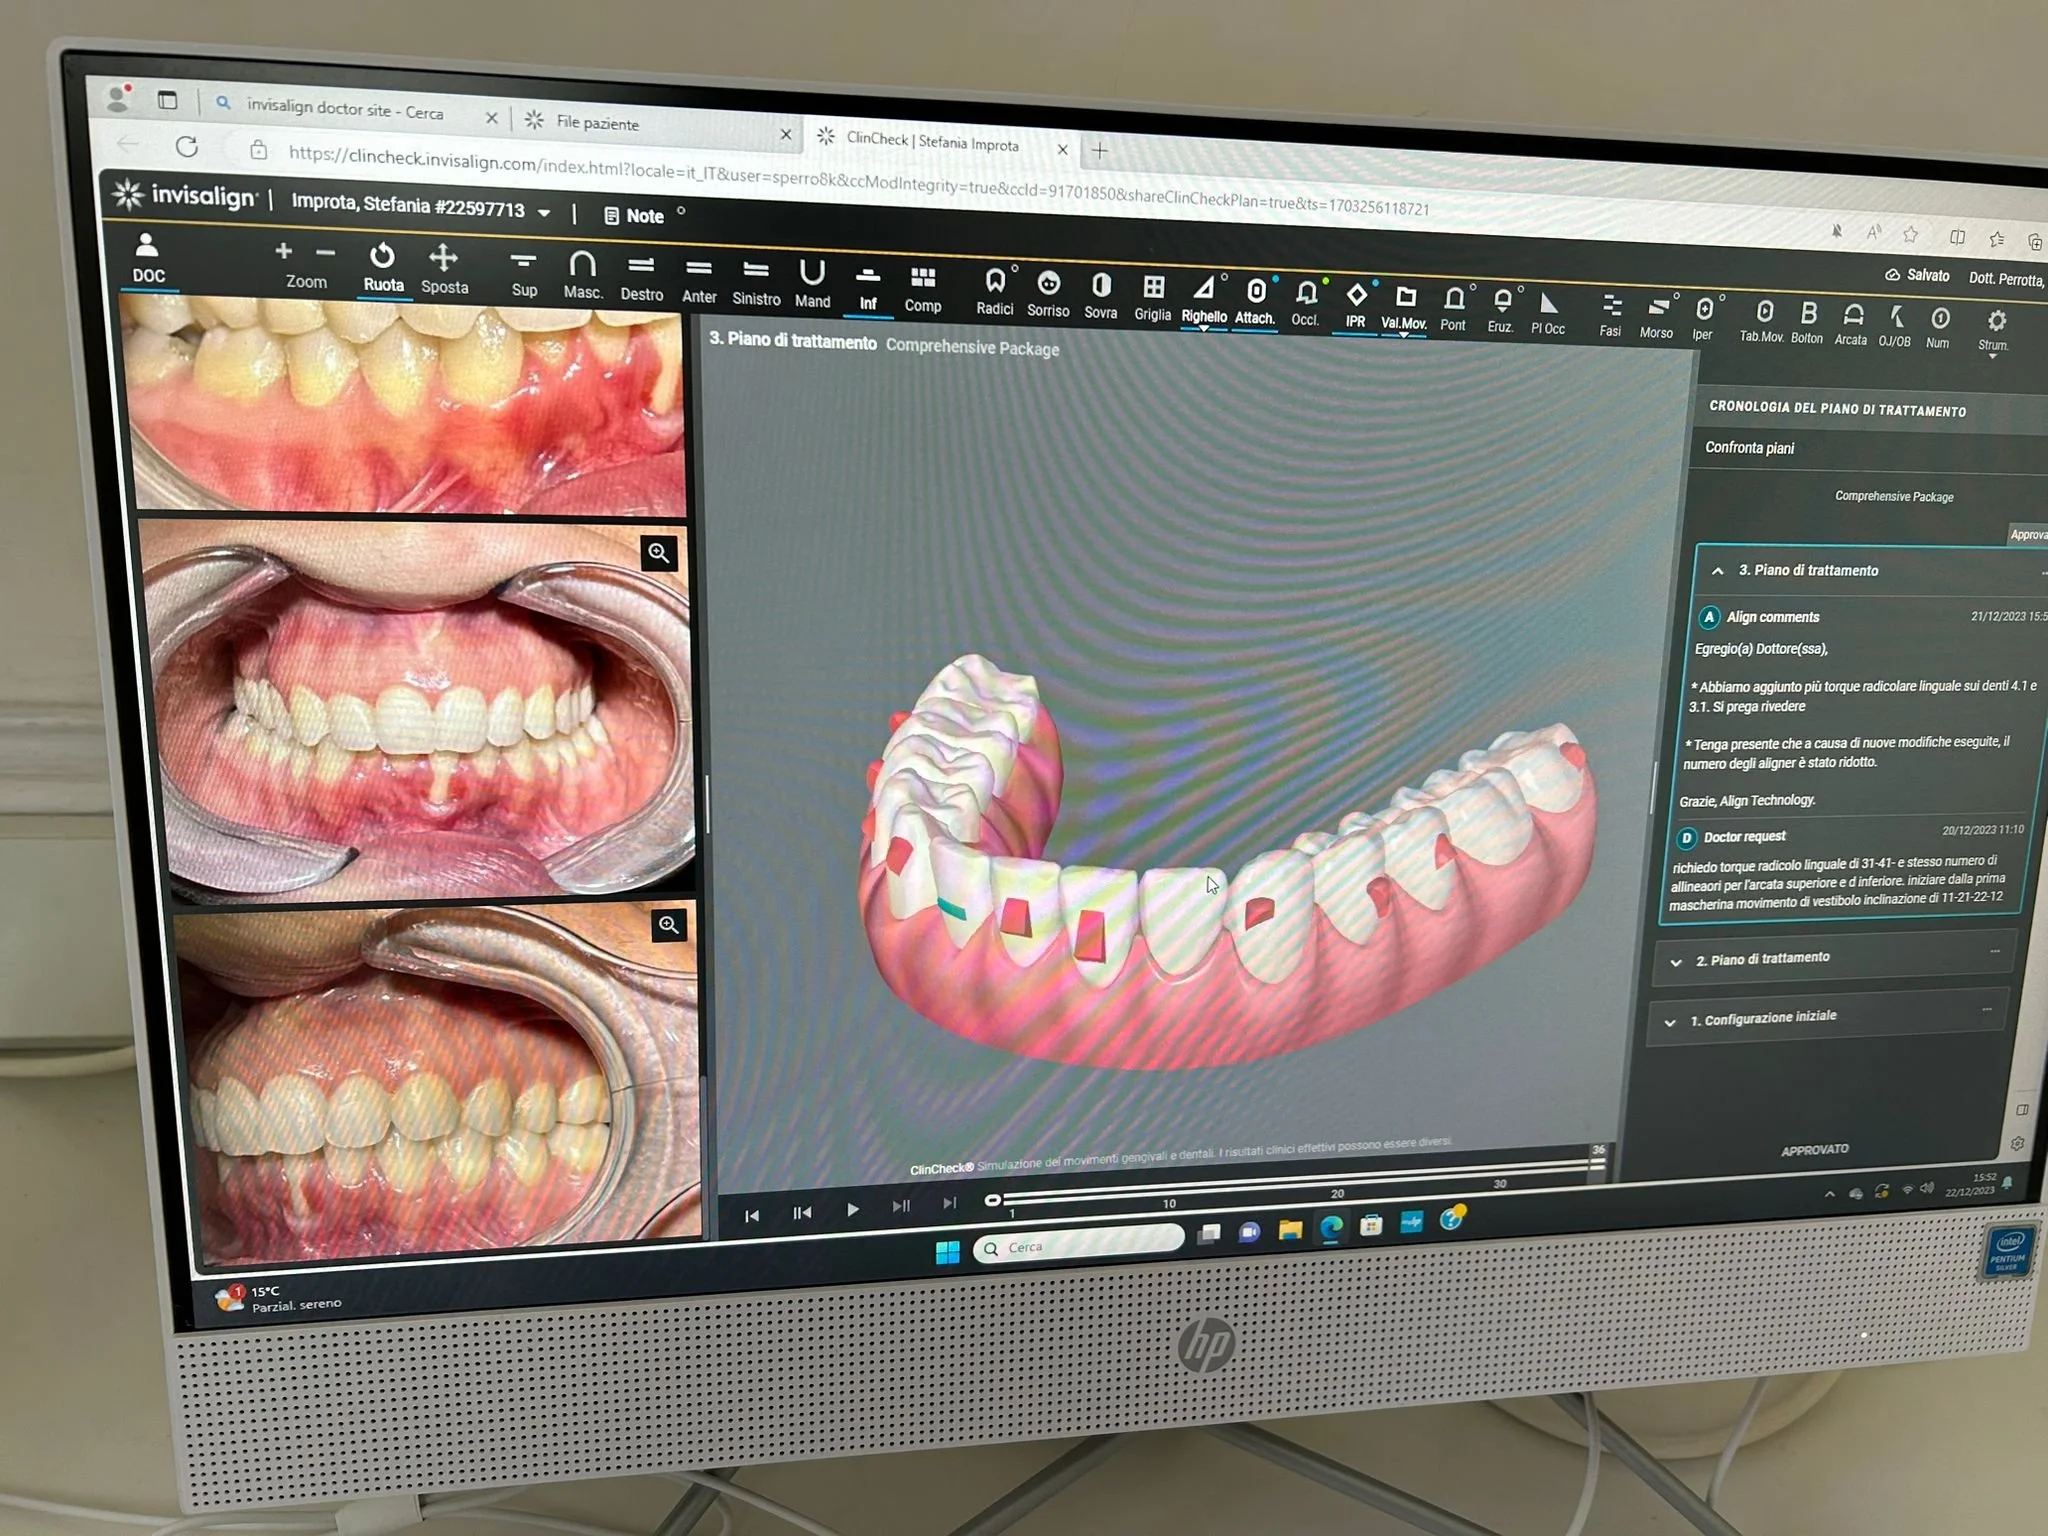Open the patient name dropdown arrow

(544, 213)
